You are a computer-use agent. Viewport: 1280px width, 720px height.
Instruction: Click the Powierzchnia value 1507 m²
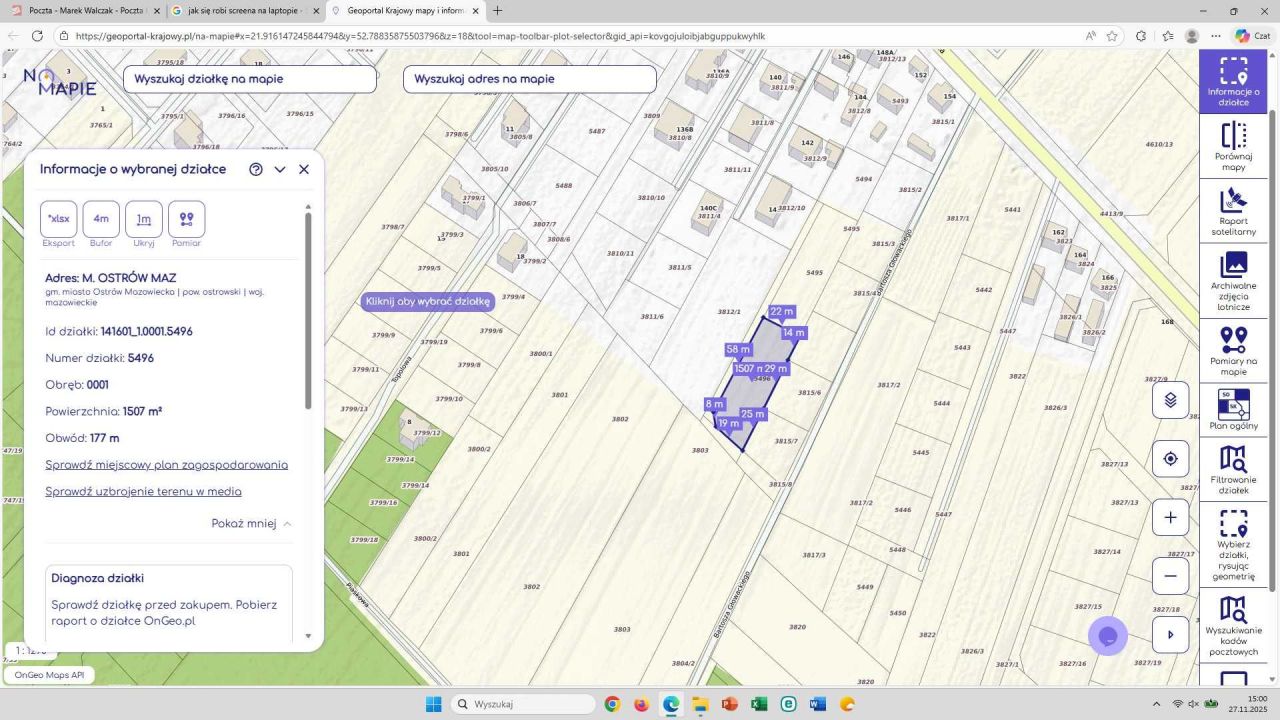(142, 411)
